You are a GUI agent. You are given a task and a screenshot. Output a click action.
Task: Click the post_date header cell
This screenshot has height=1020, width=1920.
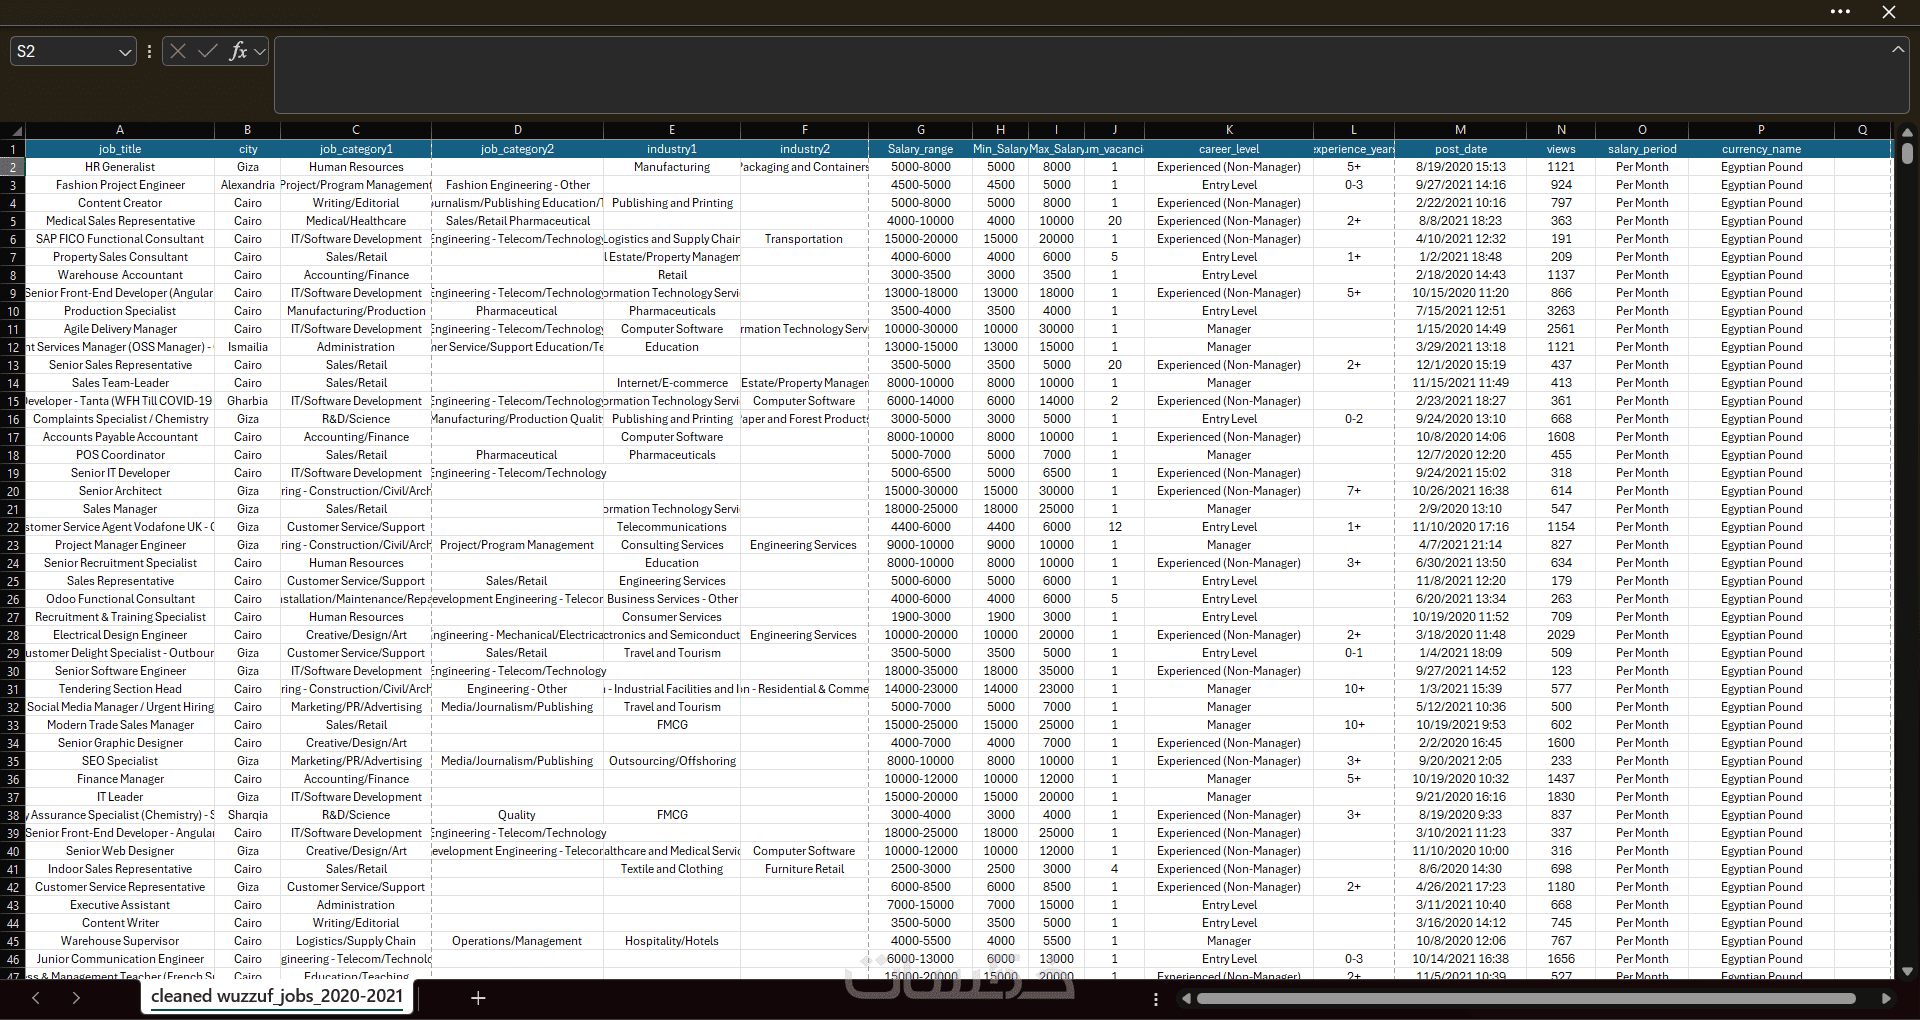click(x=1460, y=149)
